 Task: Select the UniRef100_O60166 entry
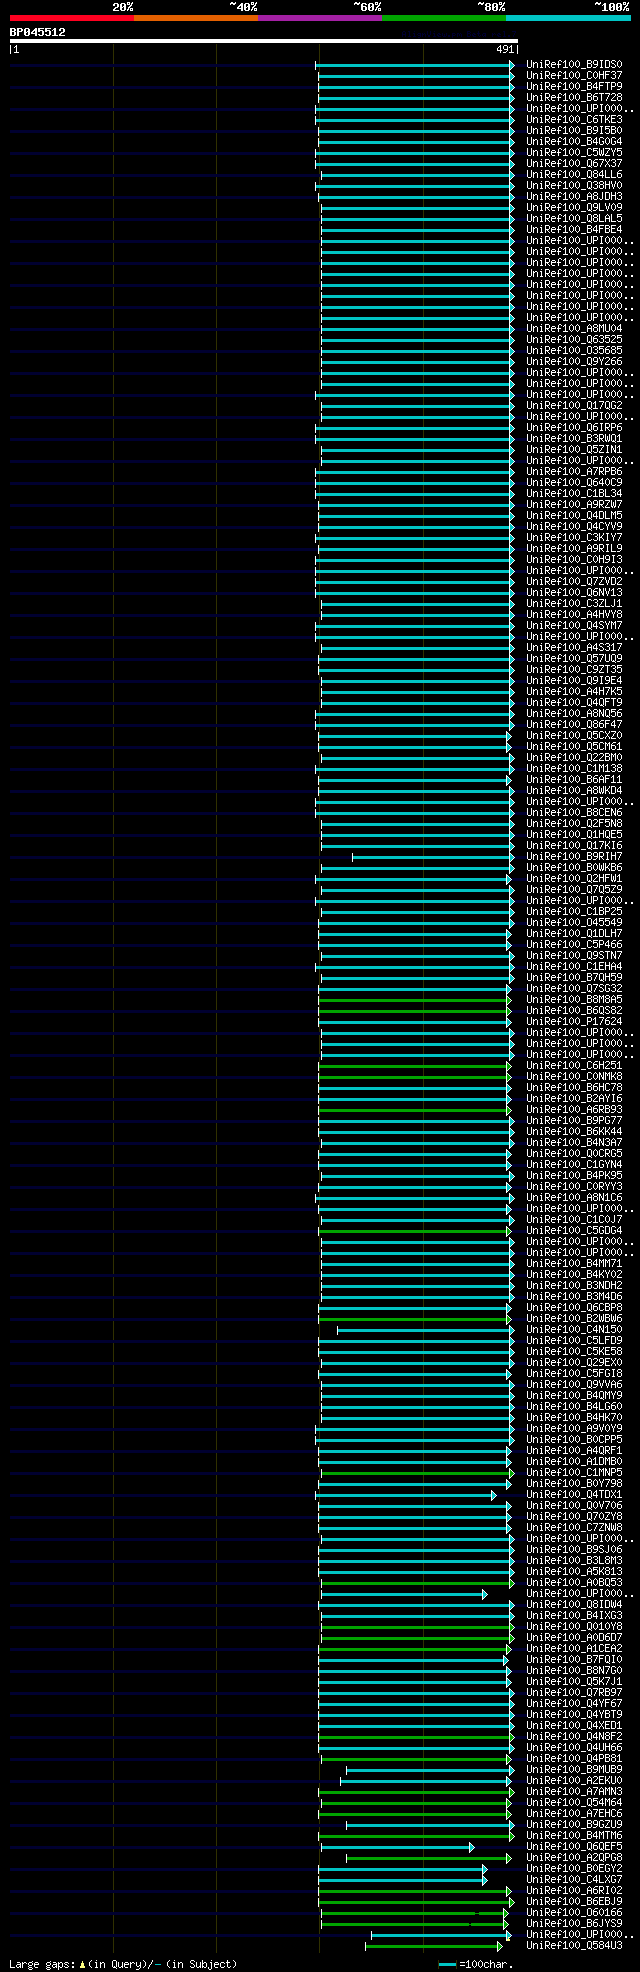[574, 1913]
